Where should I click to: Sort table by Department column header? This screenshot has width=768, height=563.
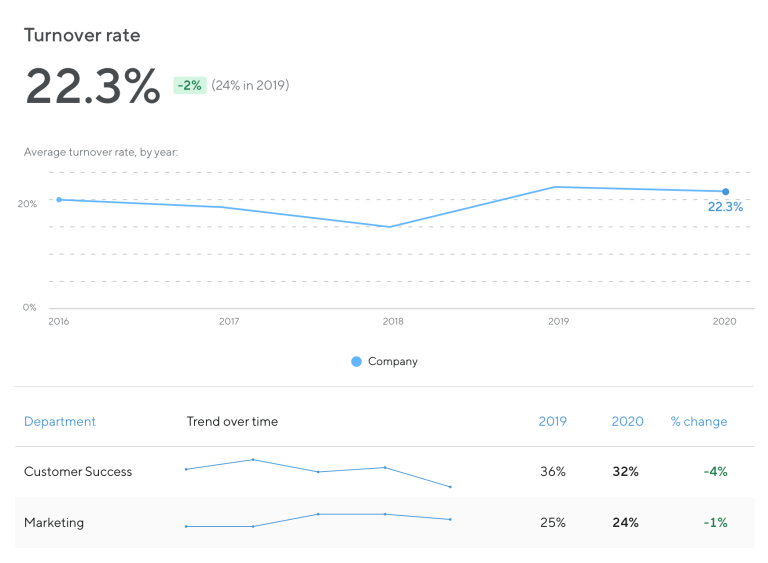[x=60, y=421]
